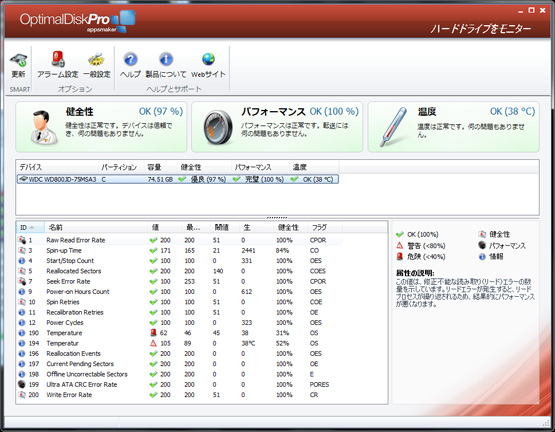Screen dimensions: 555x432
Task: Click the 名前 column header
Action: [x=96, y=227]
